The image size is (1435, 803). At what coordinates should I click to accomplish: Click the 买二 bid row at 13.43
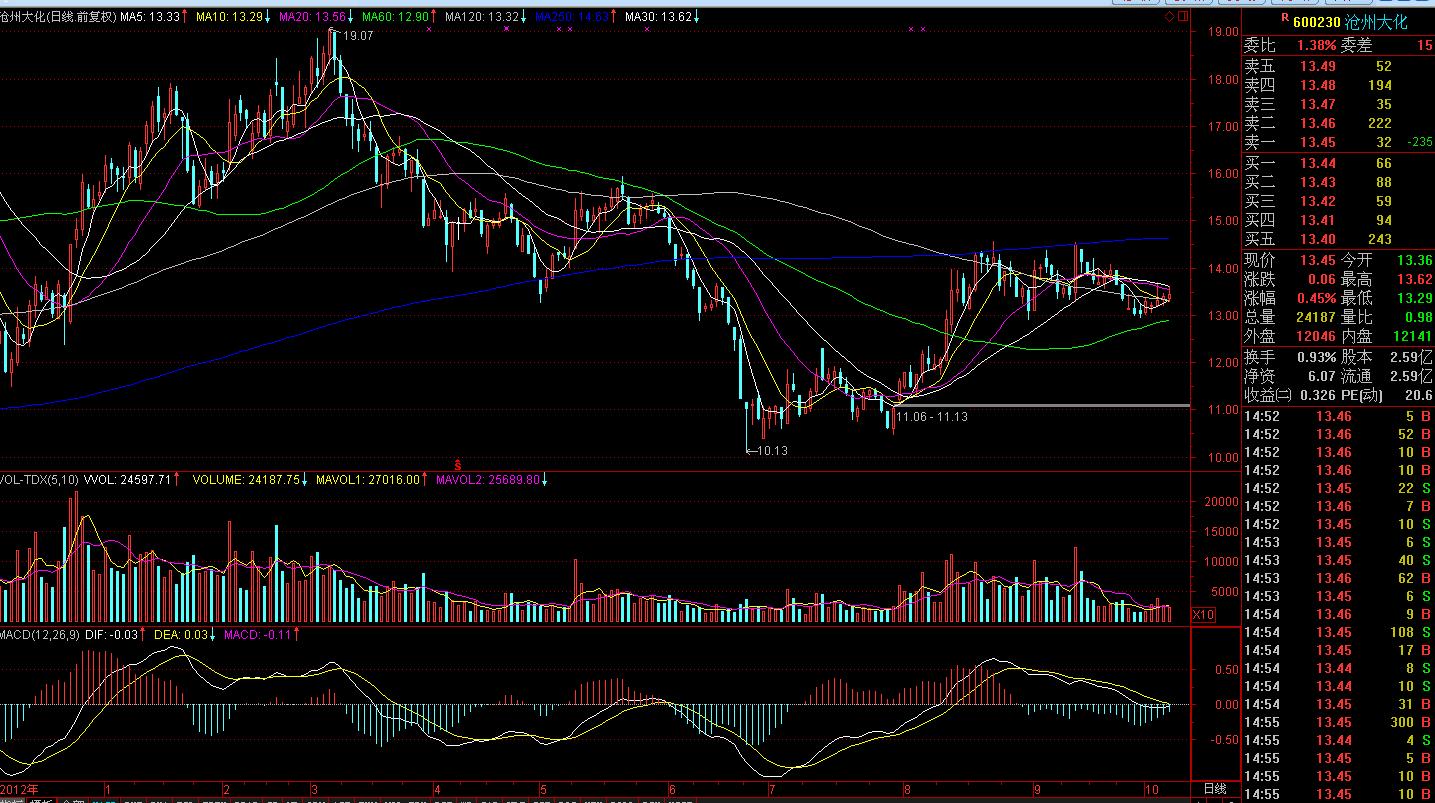pos(1338,182)
